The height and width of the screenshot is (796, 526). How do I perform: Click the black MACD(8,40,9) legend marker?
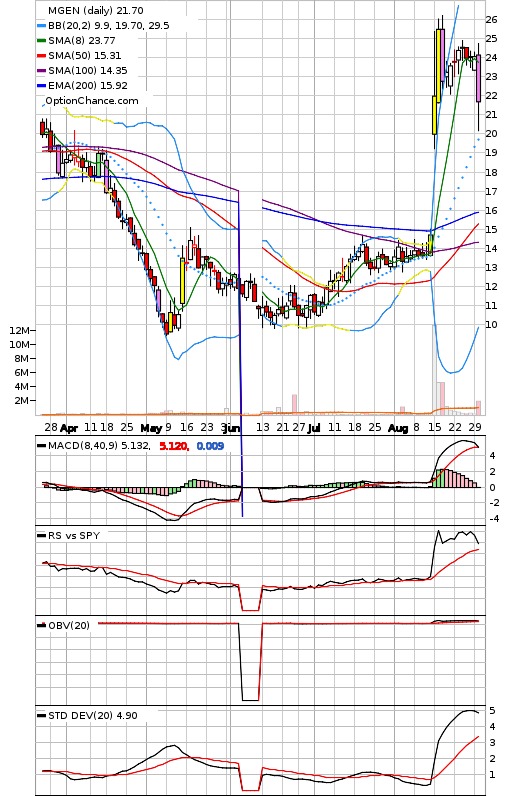[x=42, y=446]
